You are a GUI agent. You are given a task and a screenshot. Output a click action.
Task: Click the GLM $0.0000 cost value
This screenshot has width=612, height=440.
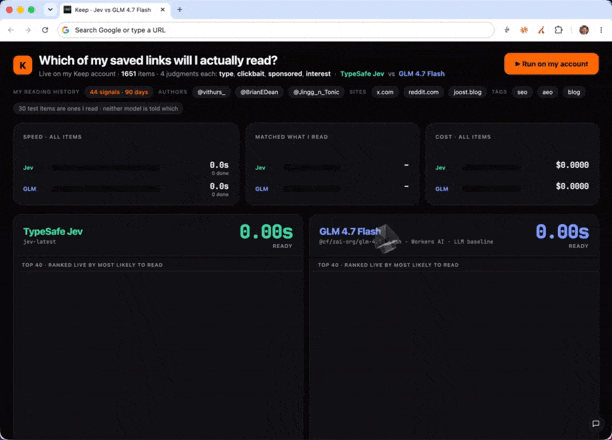(x=572, y=186)
